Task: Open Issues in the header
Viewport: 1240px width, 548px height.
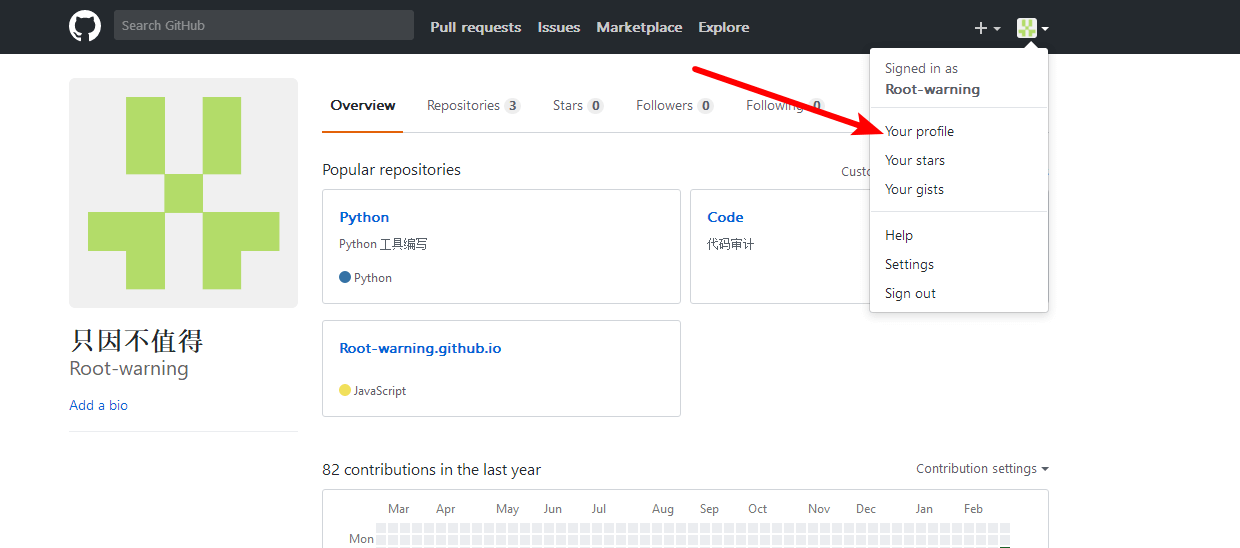Action: (559, 27)
